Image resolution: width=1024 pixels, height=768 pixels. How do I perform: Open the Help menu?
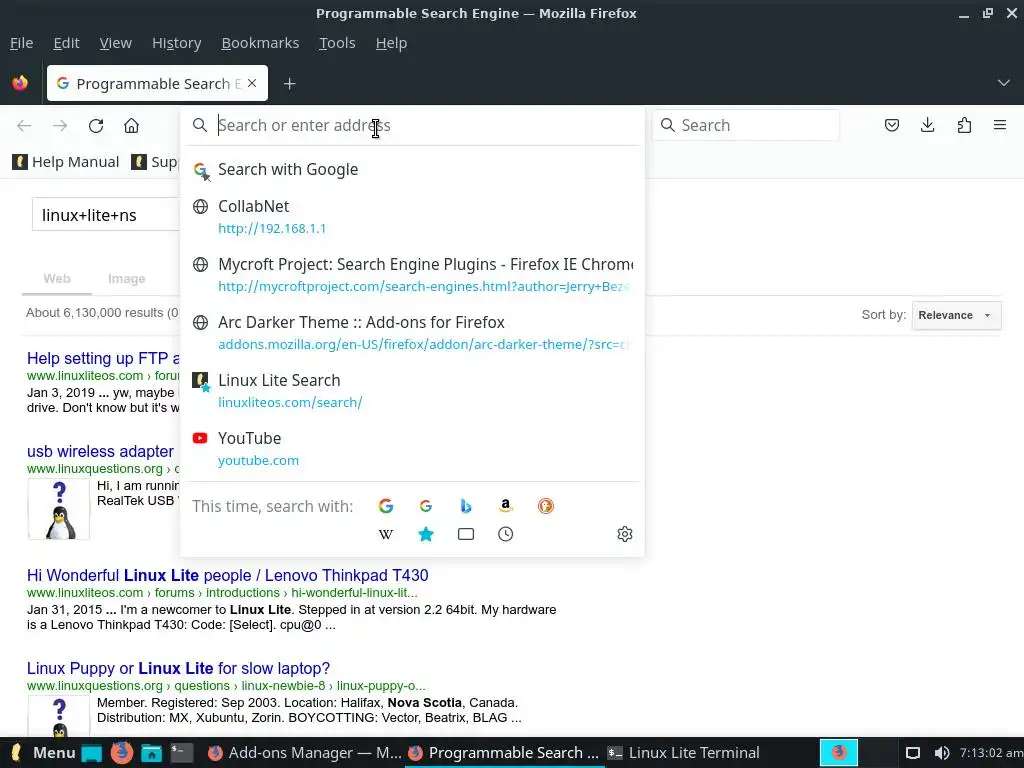(x=391, y=43)
